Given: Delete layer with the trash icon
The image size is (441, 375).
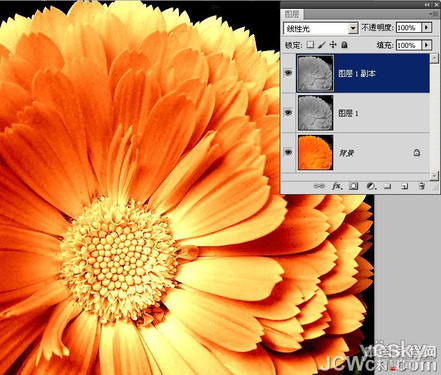Looking at the screenshot, I should click(x=422, y=186).
